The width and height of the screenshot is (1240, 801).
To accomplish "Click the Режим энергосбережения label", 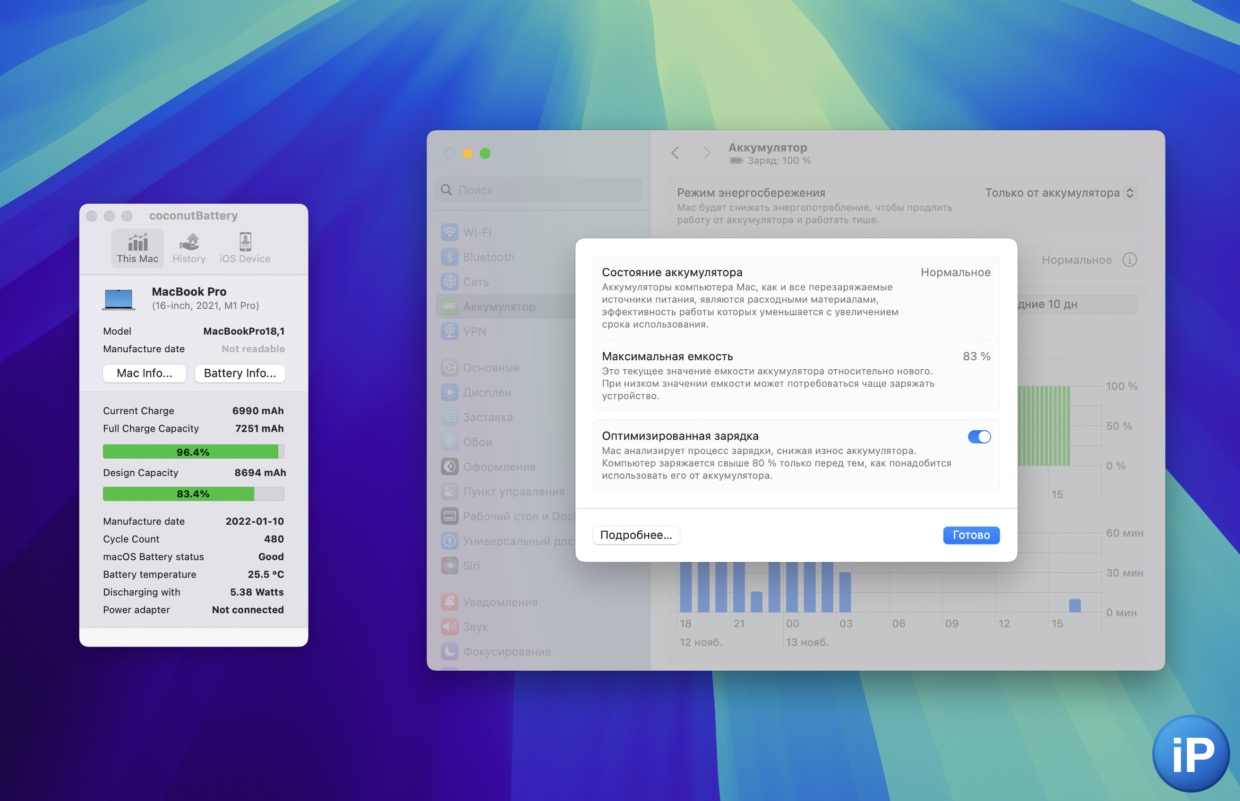I will 751,193.
